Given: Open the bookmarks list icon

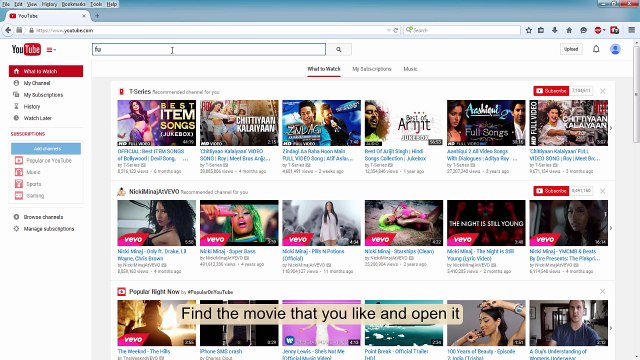Looking at the screenshot, I should (541, 30).
